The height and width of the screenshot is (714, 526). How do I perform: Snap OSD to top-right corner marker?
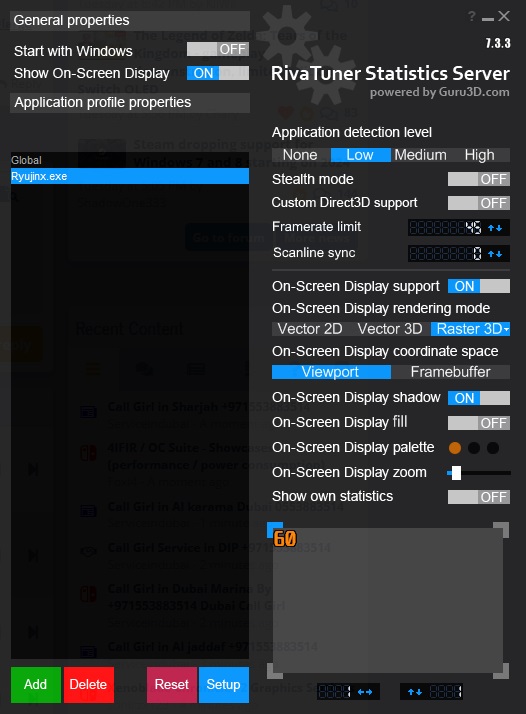click(x=501, y=530)
